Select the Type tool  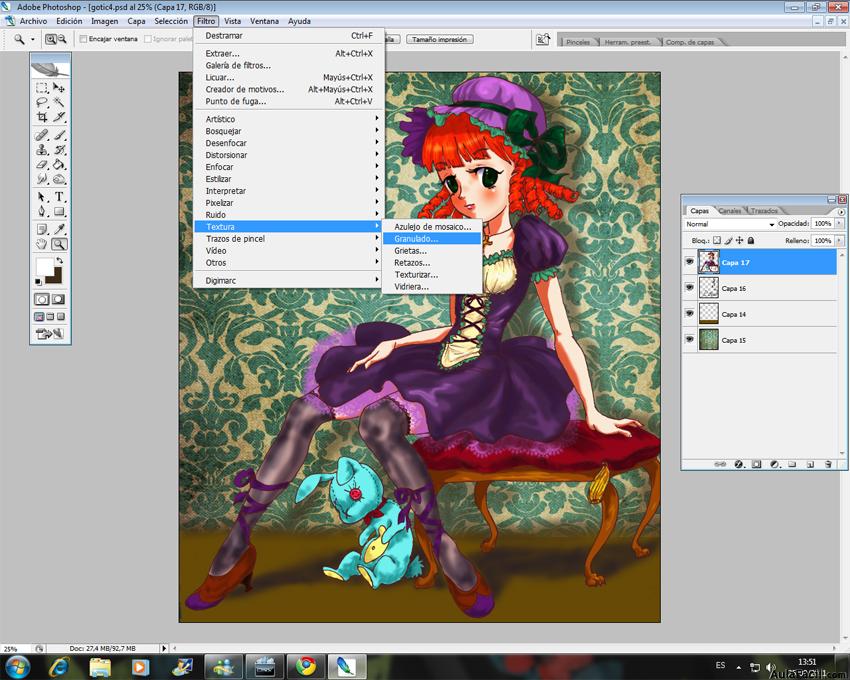pyautogui.click(x=59, y=196)
